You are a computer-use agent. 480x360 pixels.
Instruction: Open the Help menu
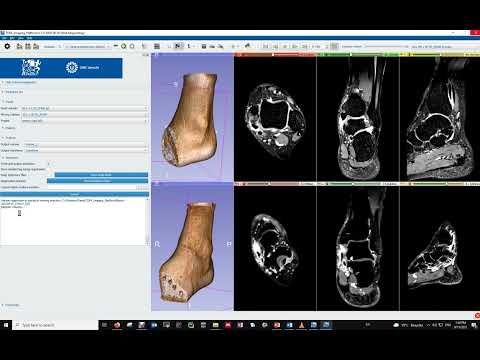point(29,38)
